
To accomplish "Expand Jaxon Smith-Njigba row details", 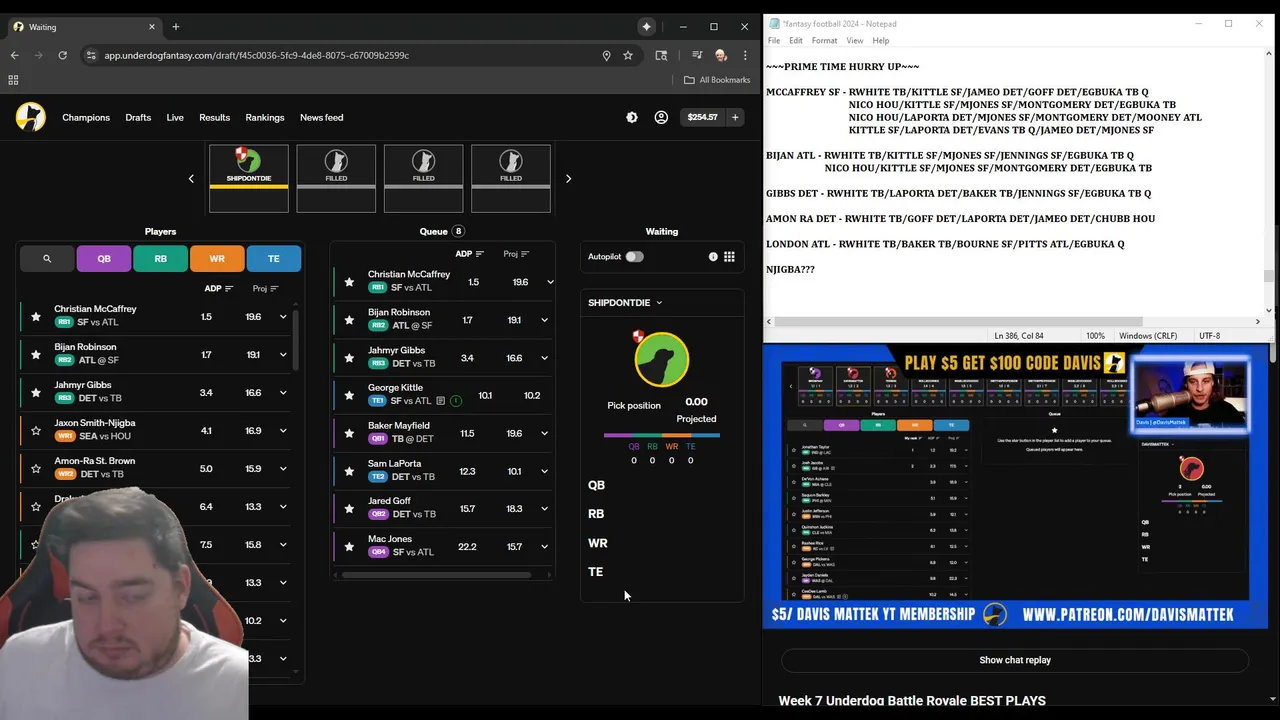I will [x=283, y=431].
